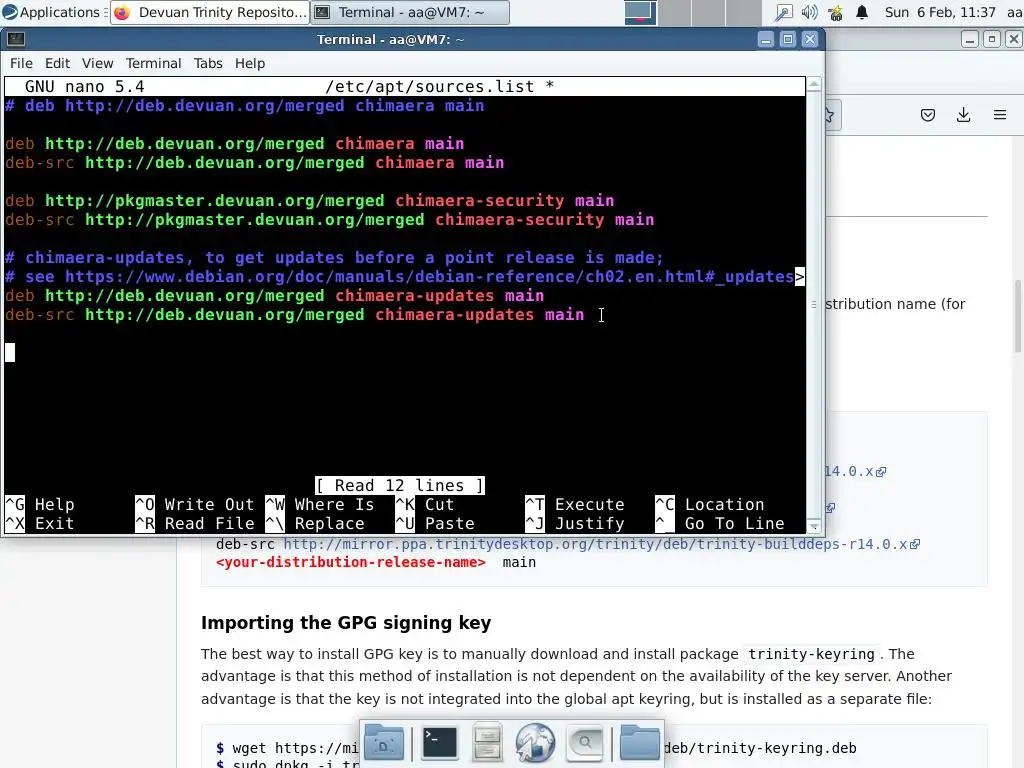The width and height of the screenshot is (1024, 768).
Task: Open the Desktop folder dock icon
Action: [383, 743]
